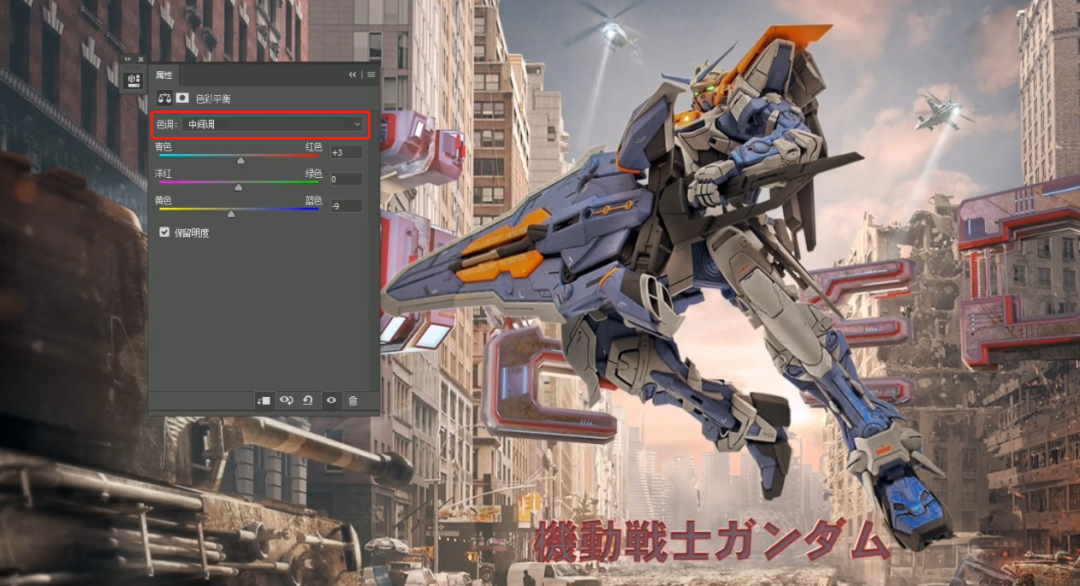
Task: Click the magenta-green balance slider handle
Action: (238, 187)
